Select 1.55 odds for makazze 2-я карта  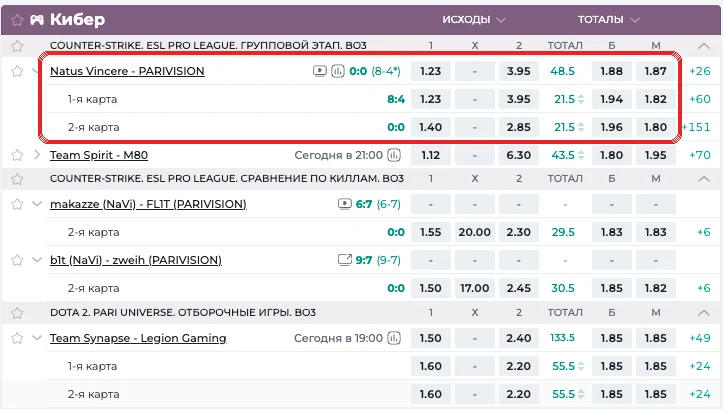point(430,232)
